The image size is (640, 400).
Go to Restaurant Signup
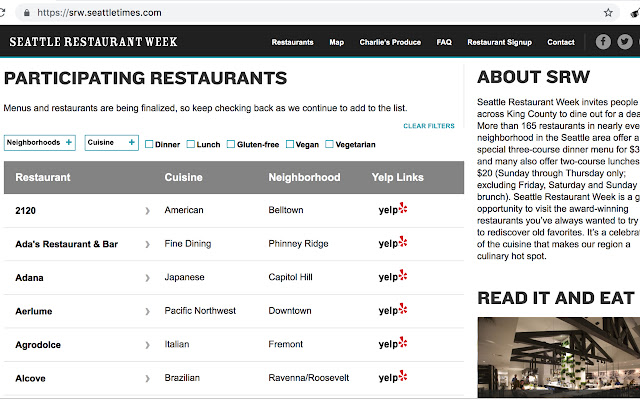(x=500, y=42)
